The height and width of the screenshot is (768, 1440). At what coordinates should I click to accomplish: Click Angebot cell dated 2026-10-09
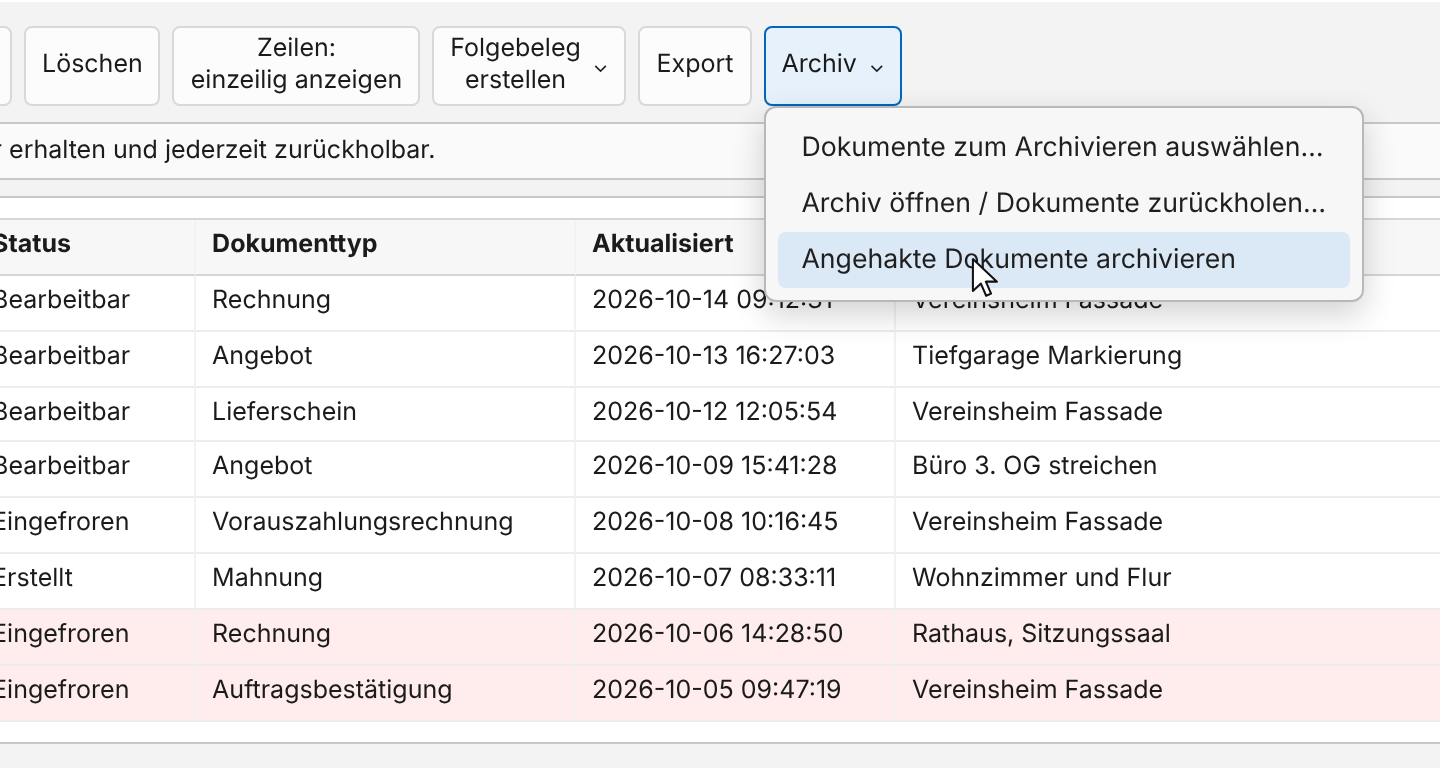pos(385,467)
